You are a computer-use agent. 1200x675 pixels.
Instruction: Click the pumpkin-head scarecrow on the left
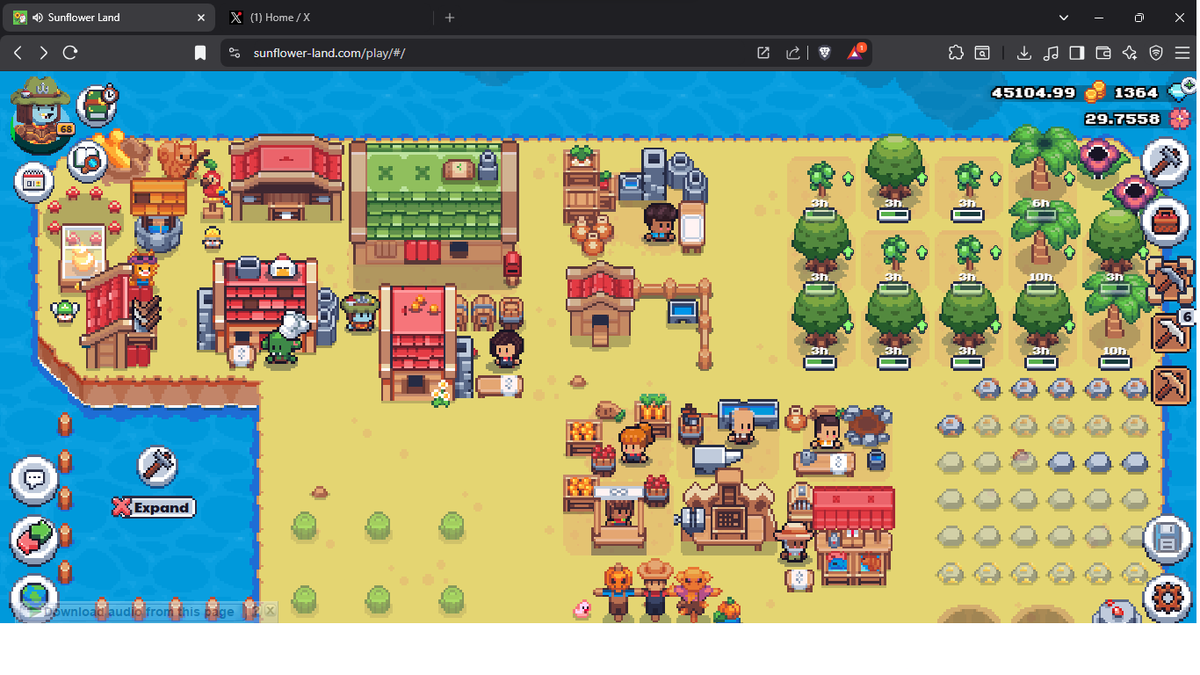tap(617, 590)
